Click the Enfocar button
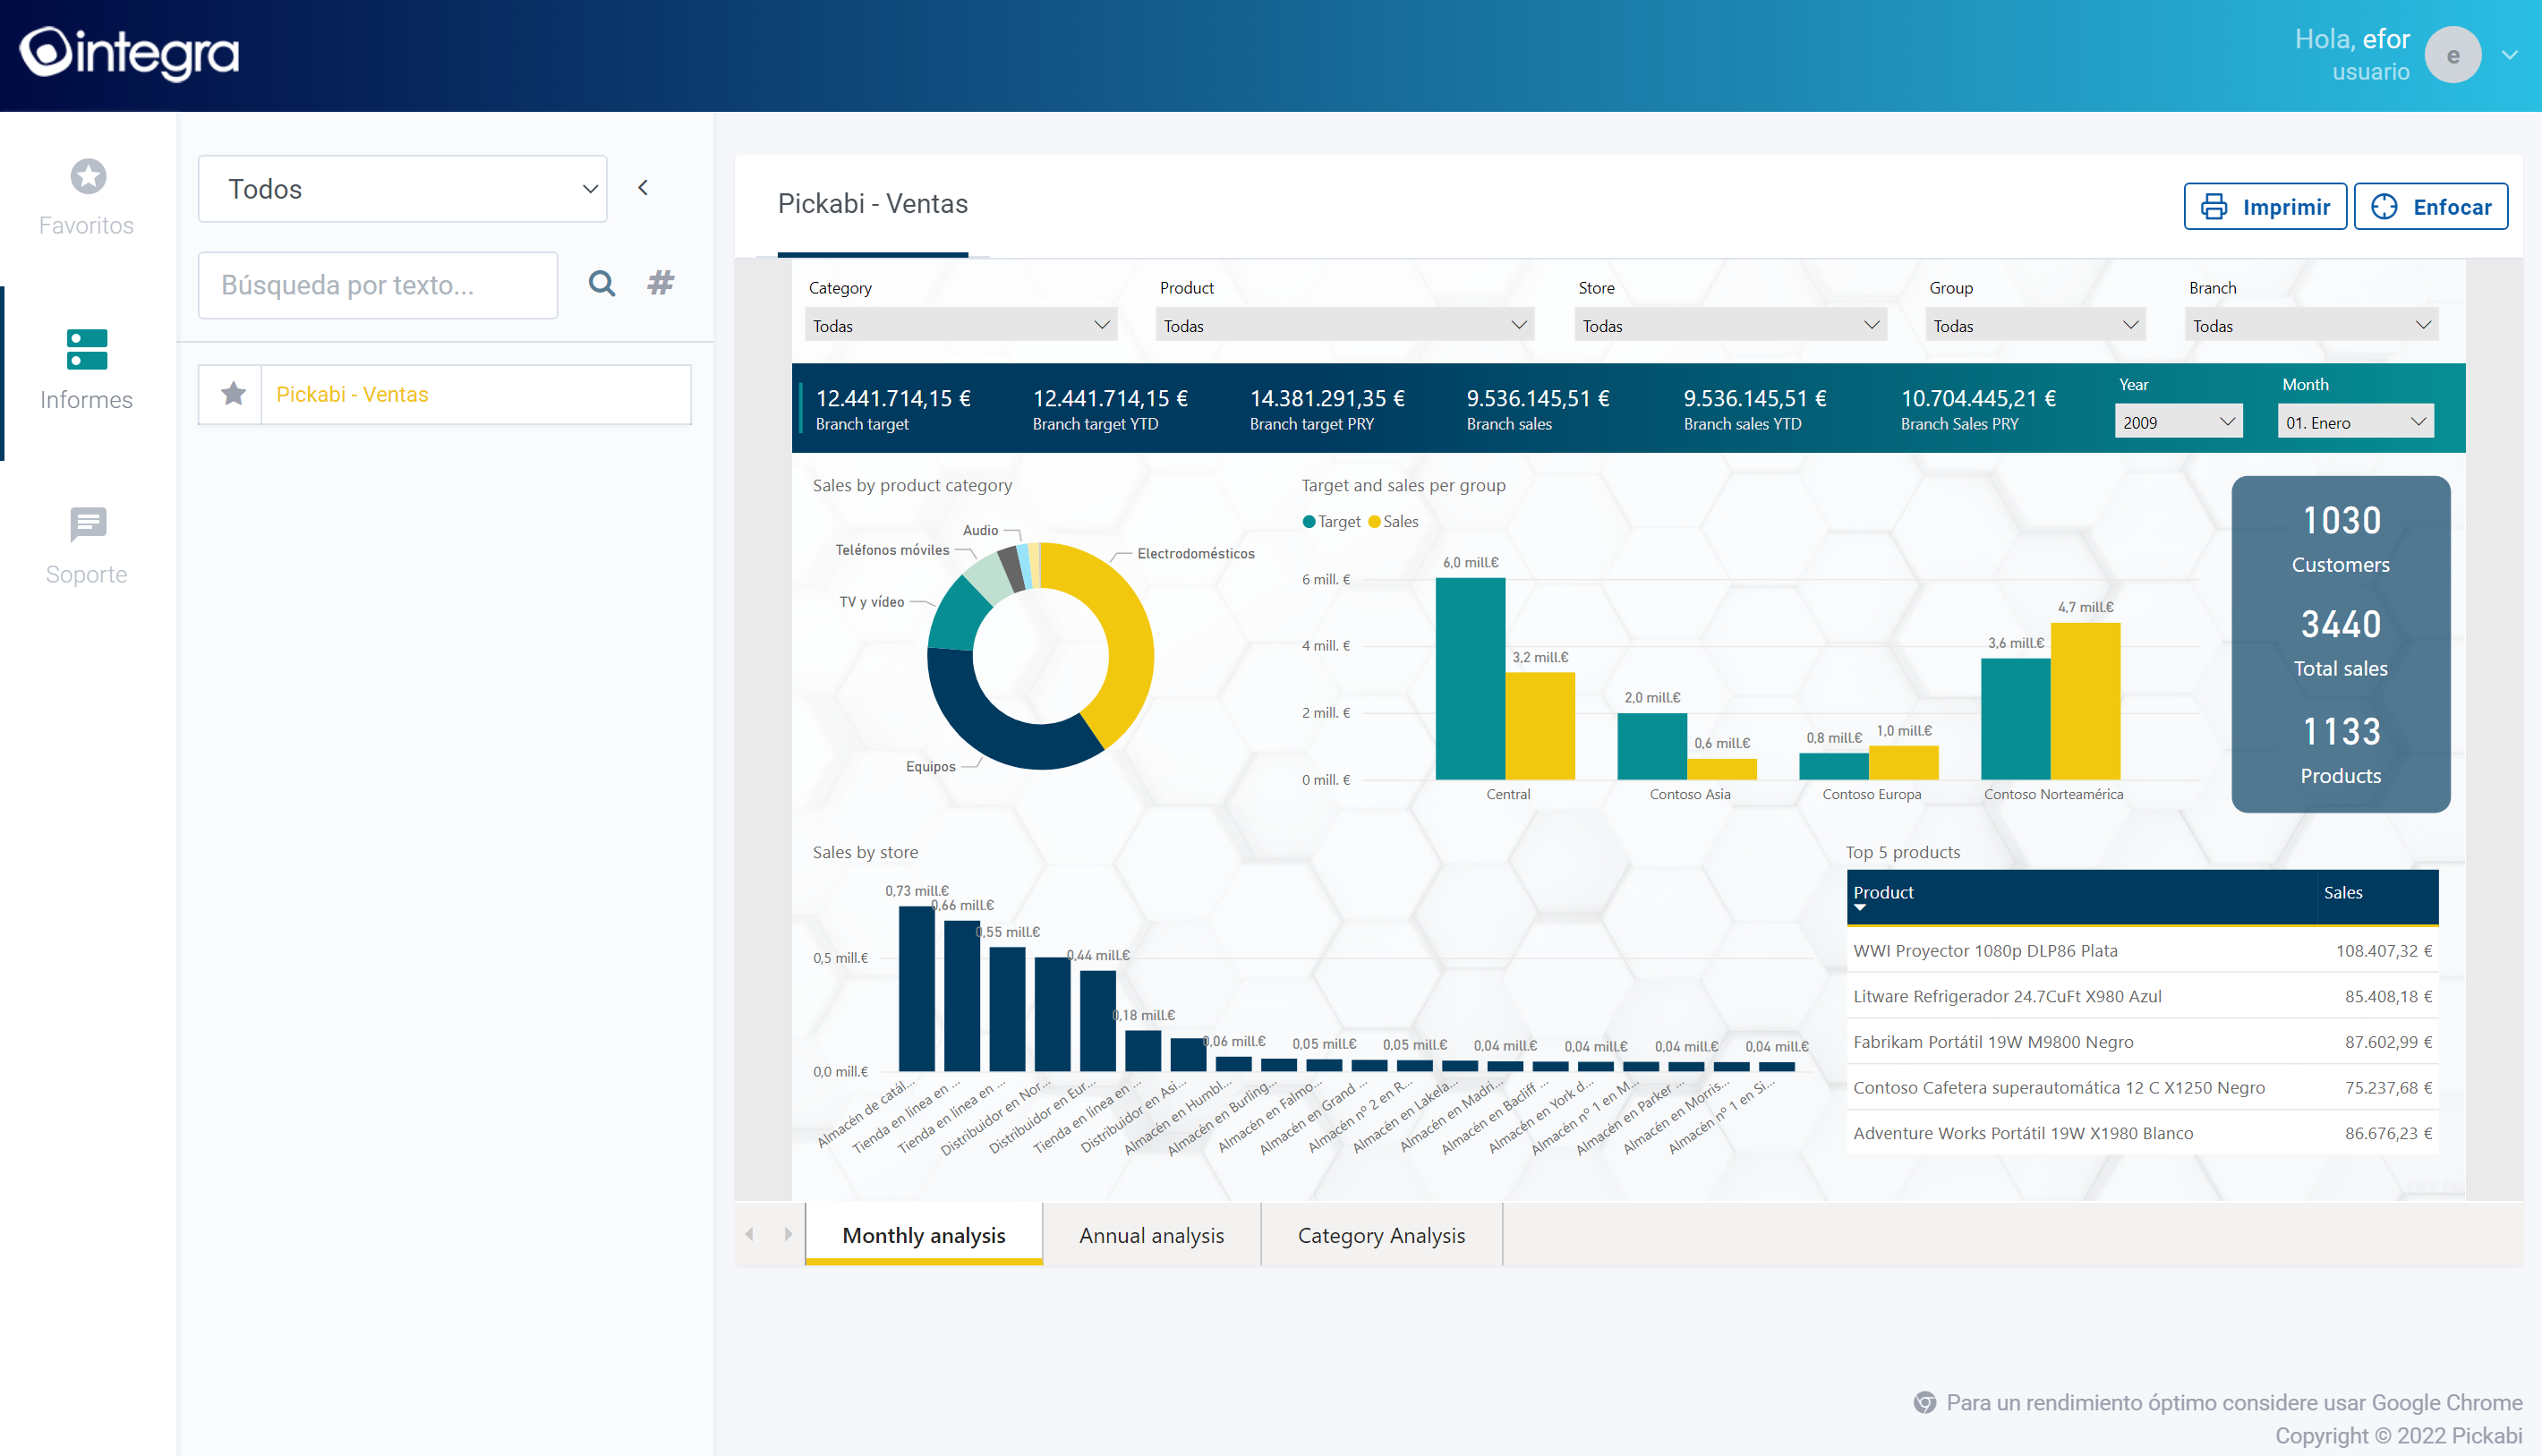Viewport: 2542px width, 1456px height. coord(2430,206)
